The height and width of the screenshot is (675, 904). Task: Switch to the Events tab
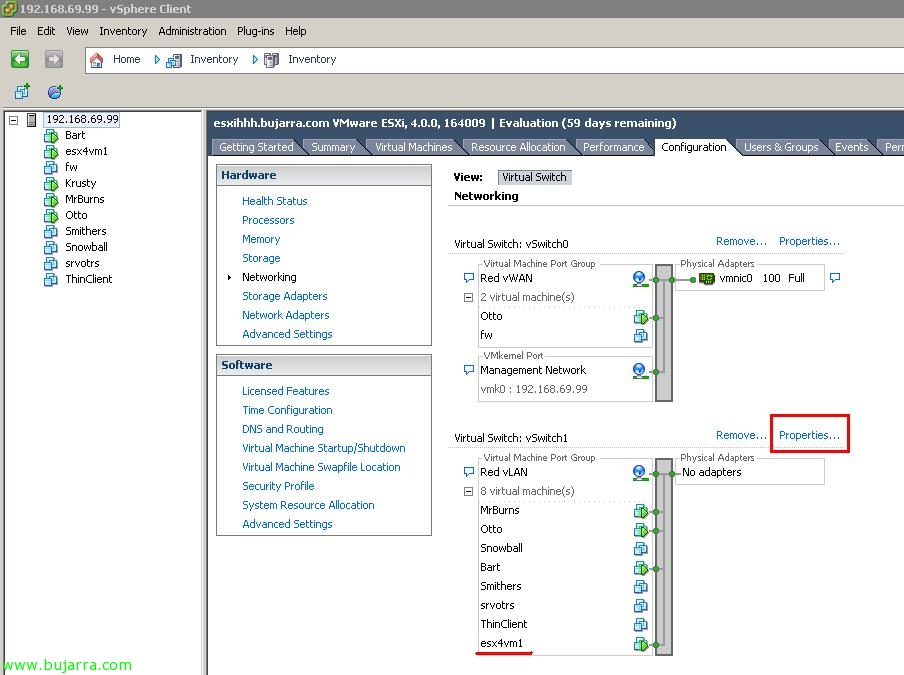(x=852, y=147)
